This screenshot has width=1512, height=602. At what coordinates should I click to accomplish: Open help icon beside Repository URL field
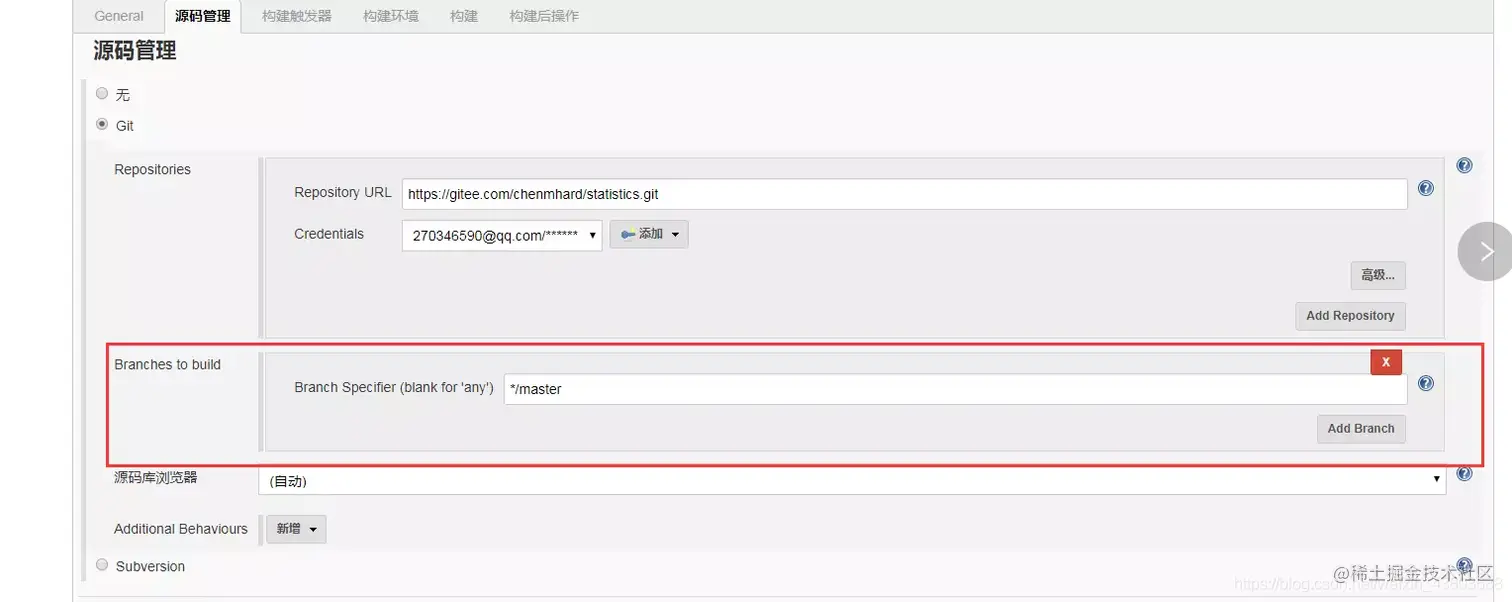1426,188
